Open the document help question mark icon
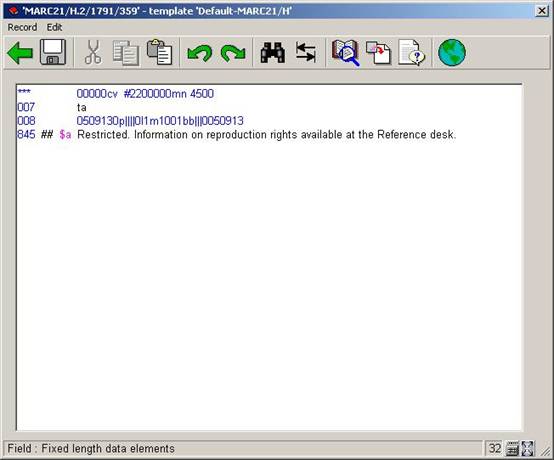Image resolution: width=554 pixels, height=460 pixels. point(412,53)
